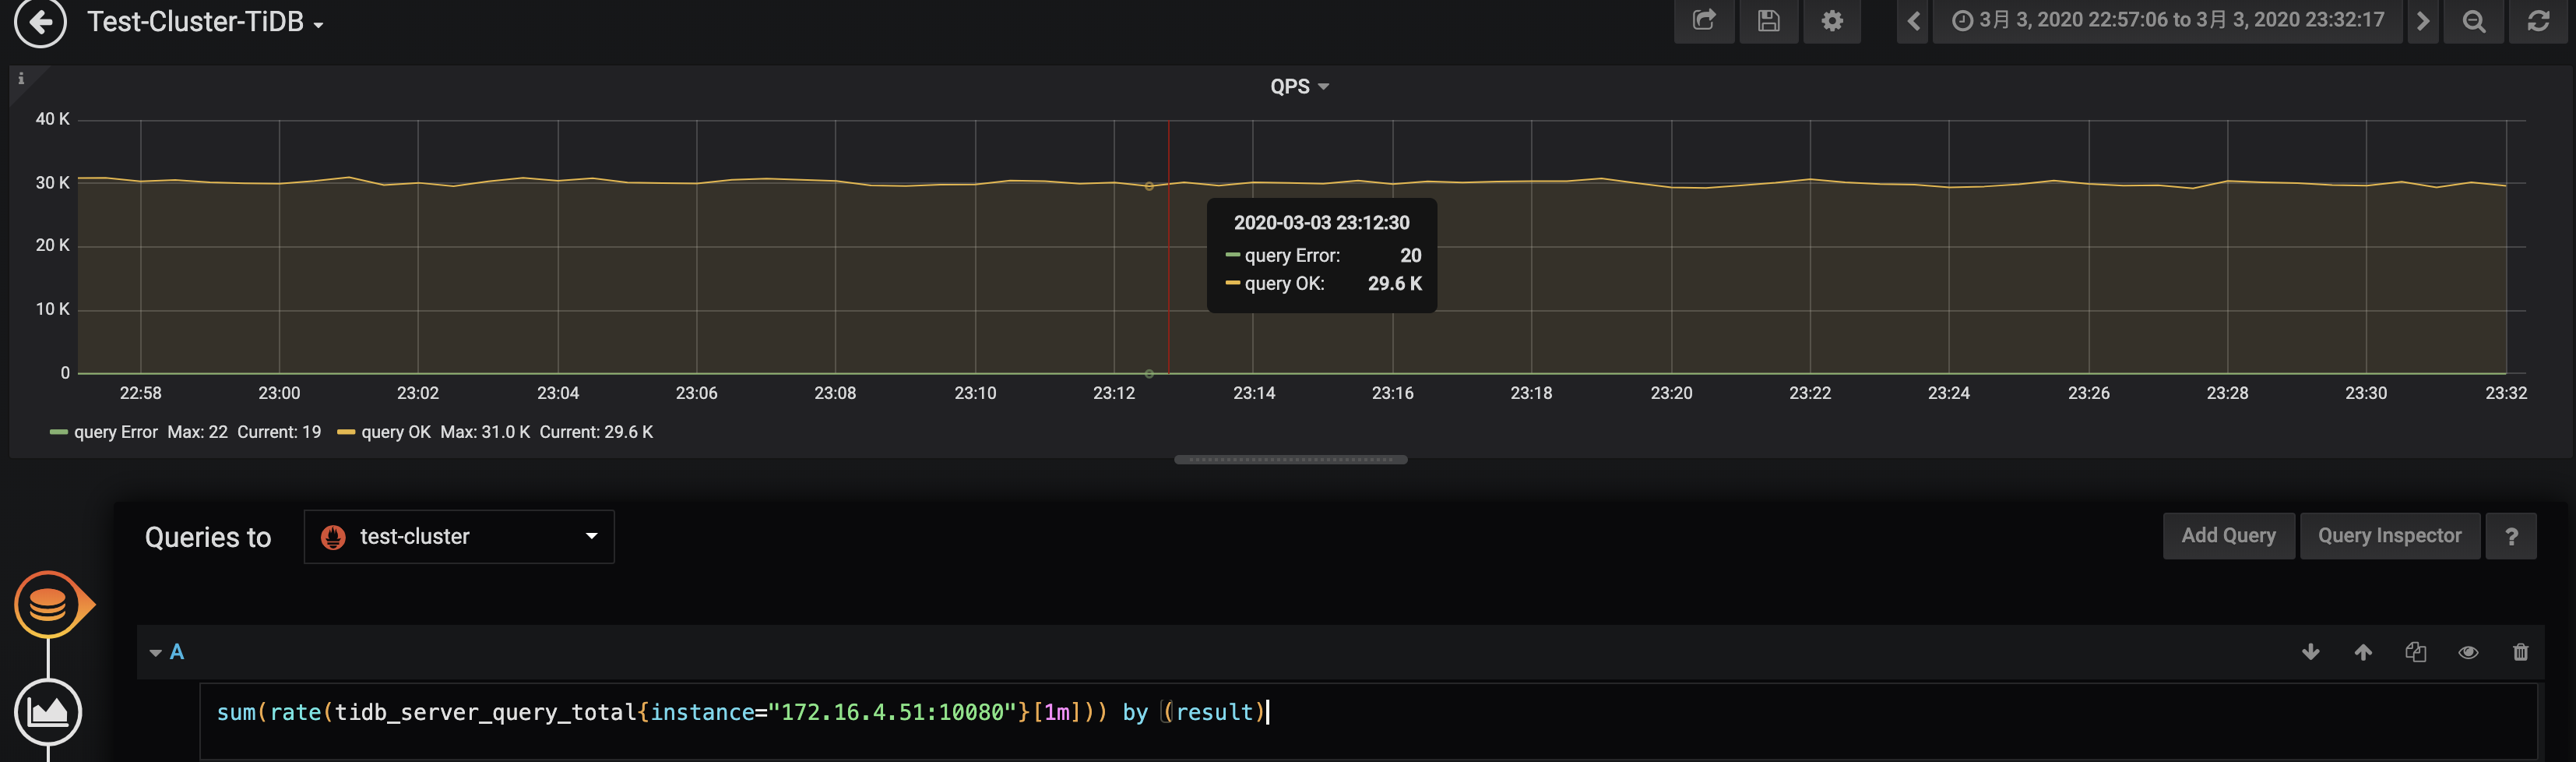This screenshot has height=762, width=2576.
Task: Delete query A with the trash icon
Action: (x=2520, y=652)
